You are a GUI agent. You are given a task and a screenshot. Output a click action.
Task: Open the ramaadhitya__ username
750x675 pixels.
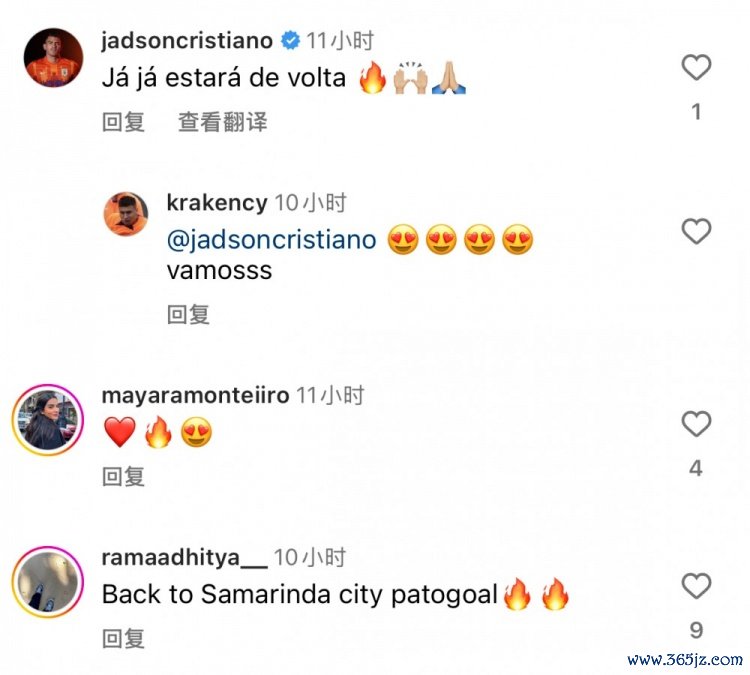185,558
